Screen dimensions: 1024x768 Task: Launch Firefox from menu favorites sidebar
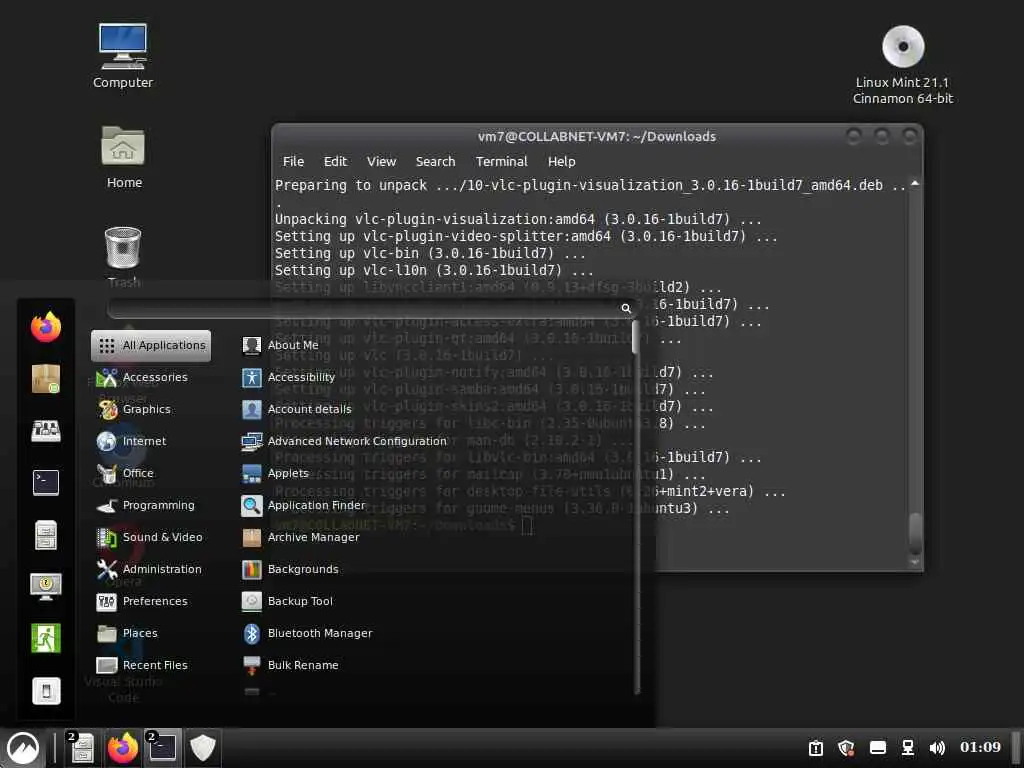(46, 327)
